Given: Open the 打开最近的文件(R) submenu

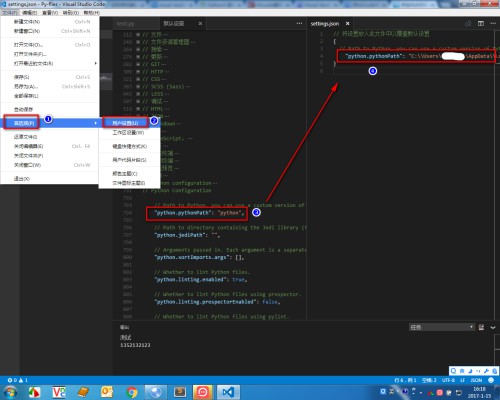Looking at the screenshot, I should coord(50,63).
